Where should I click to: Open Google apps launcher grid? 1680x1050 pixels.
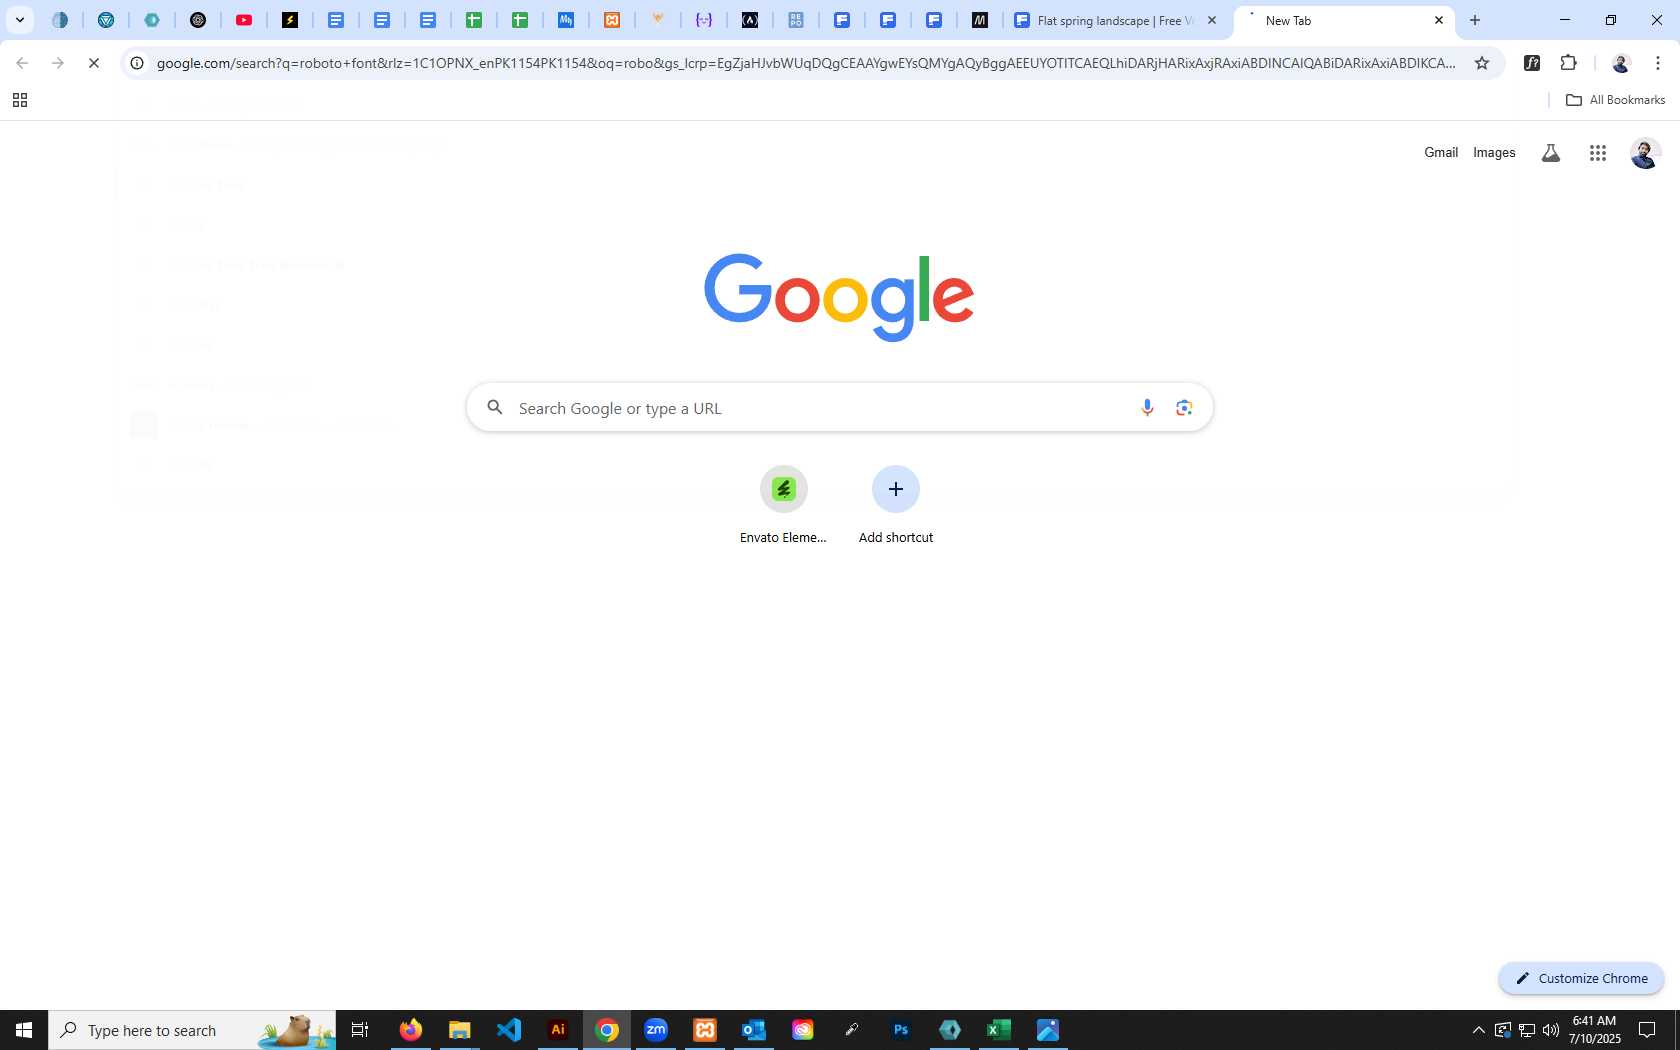click(1598, 153)
